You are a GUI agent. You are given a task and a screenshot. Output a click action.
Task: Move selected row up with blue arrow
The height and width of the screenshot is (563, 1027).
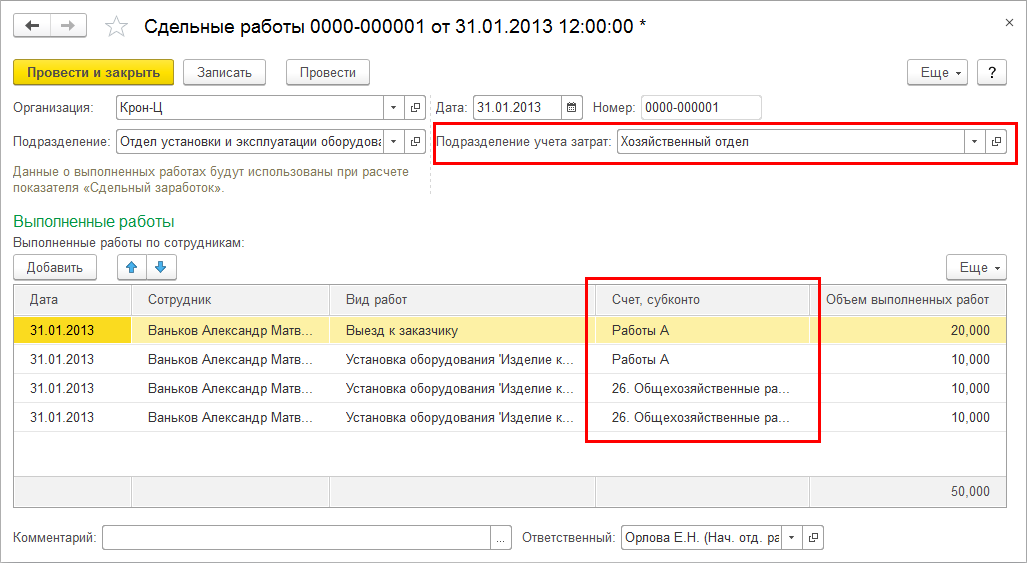click(x=132, y=267)
